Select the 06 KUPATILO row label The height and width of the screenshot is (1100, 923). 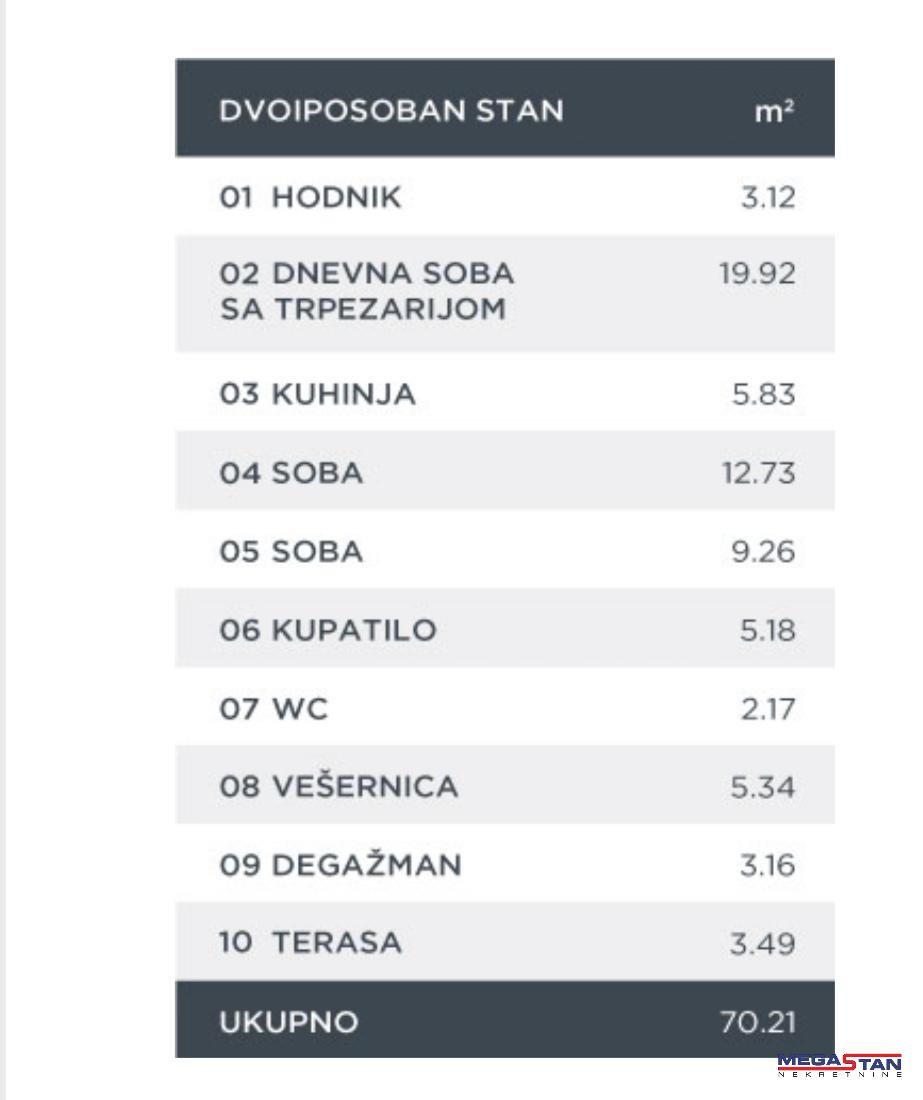click(x=328, y=630)
